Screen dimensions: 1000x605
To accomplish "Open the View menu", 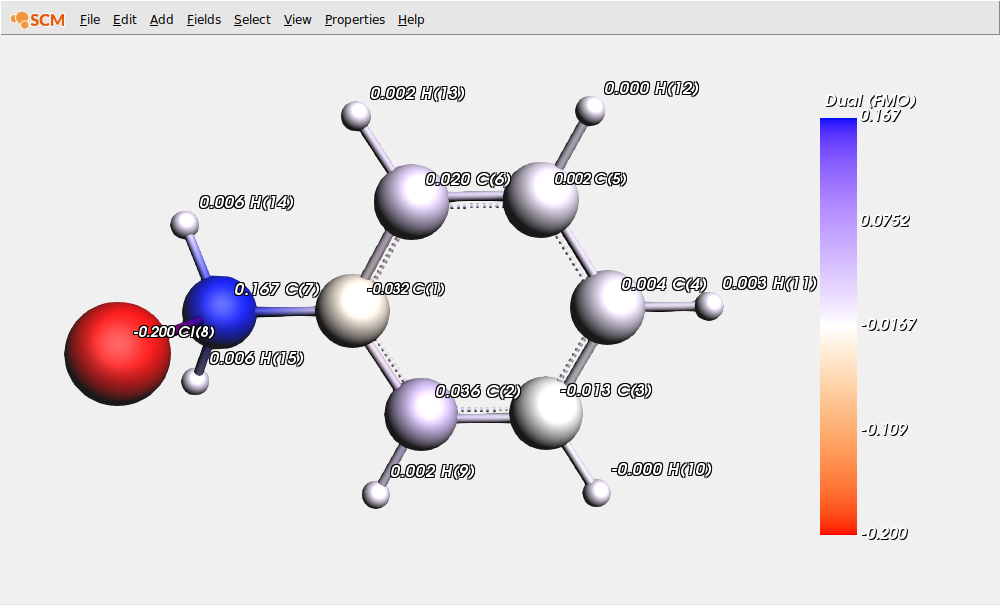I will pyautogui.click(x=297, y=19).
